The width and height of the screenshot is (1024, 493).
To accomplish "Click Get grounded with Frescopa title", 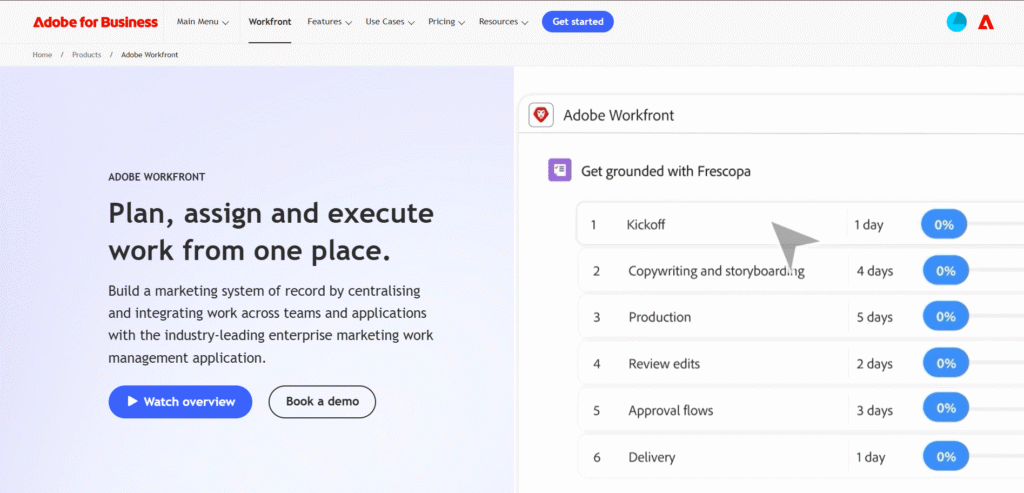I will pos(665,171).
